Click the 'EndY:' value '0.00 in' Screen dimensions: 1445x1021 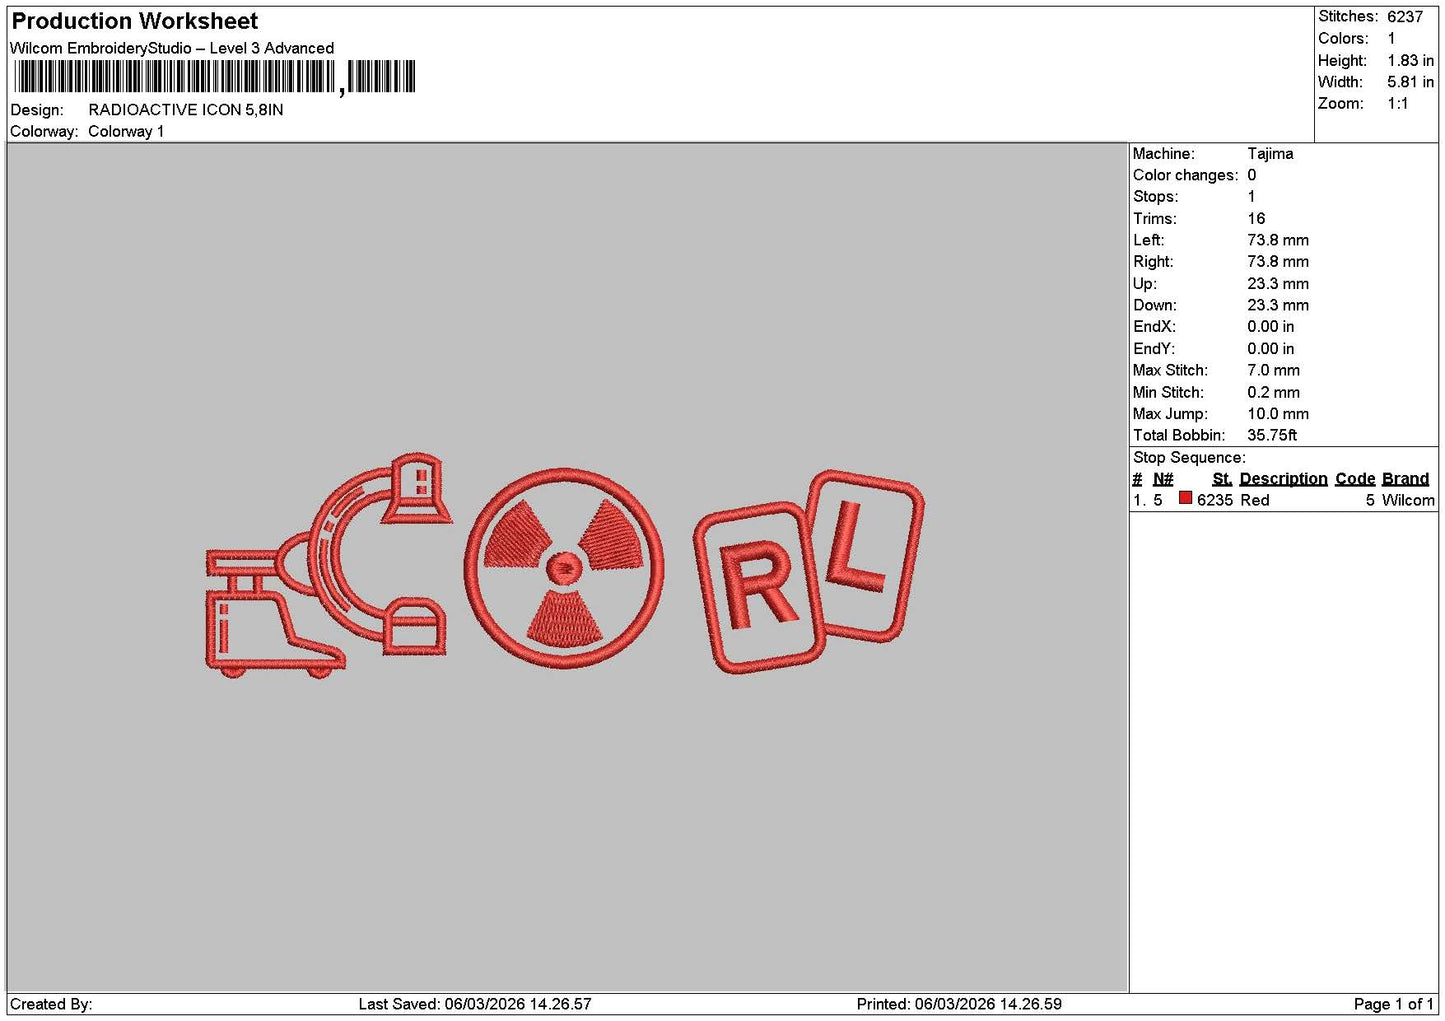1270,349
